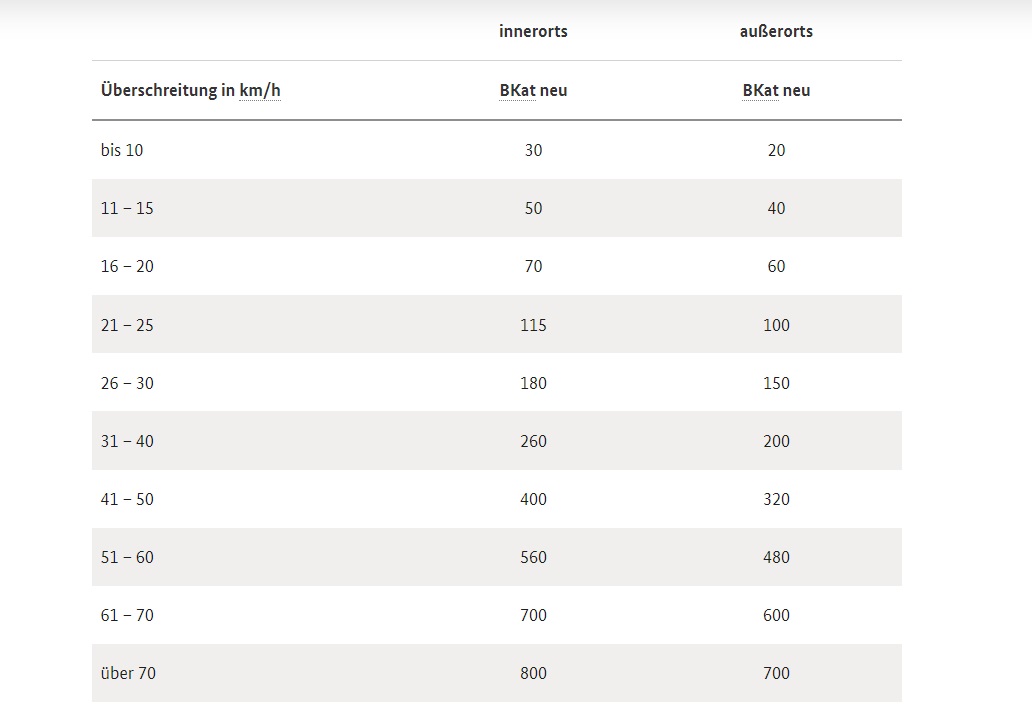Select the 'über 70' row label

(x=128, y=673)
